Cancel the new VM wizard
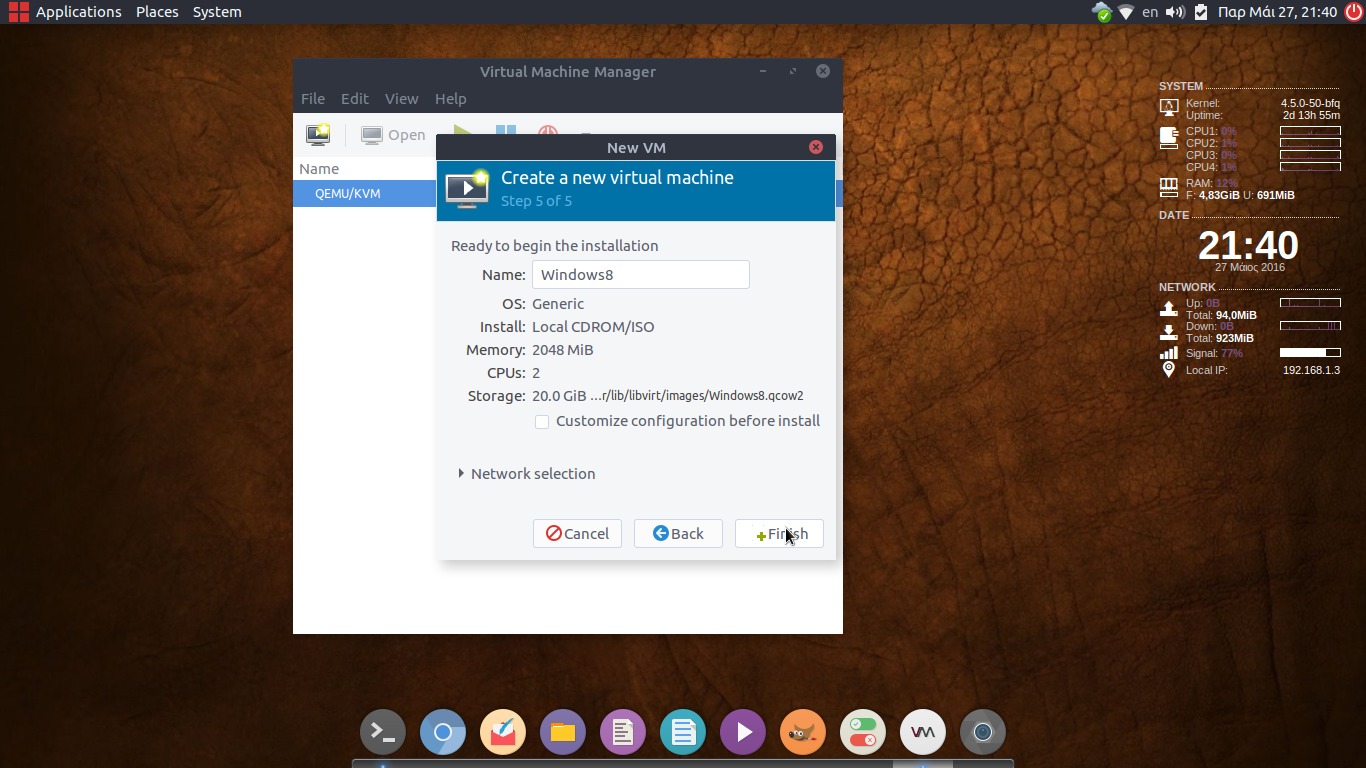Screen dimensions: 1366x768 tap(577, 534)
